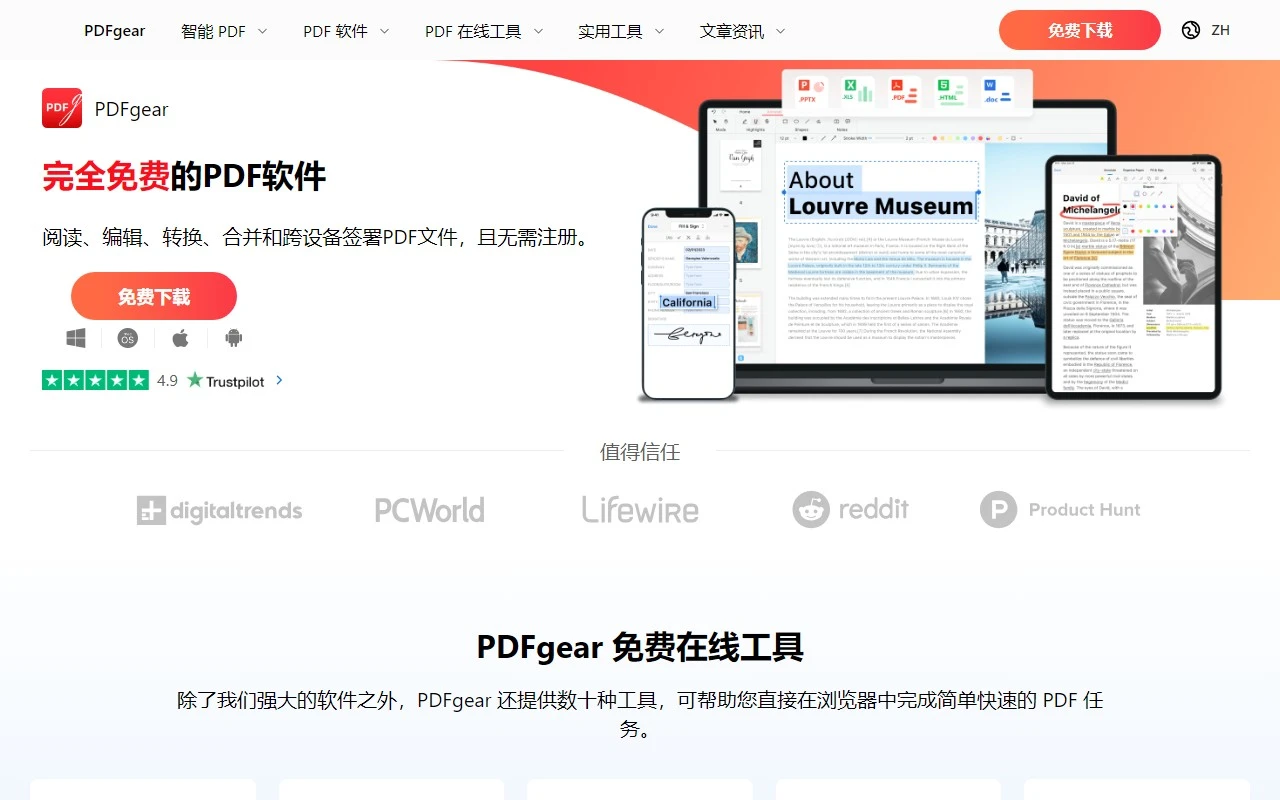Open the 实用工具 menu
This screenshot has height=800, width=1280.
(x=610, y=31)
